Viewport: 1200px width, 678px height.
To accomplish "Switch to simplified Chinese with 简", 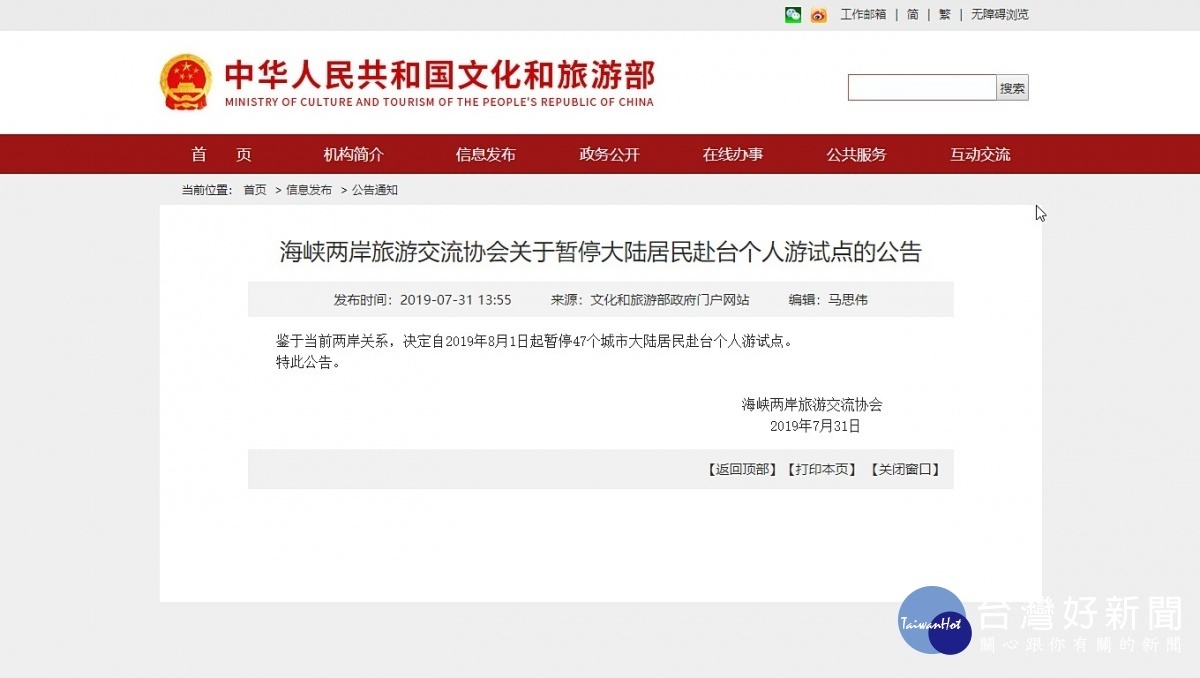I will pos(913,15).
